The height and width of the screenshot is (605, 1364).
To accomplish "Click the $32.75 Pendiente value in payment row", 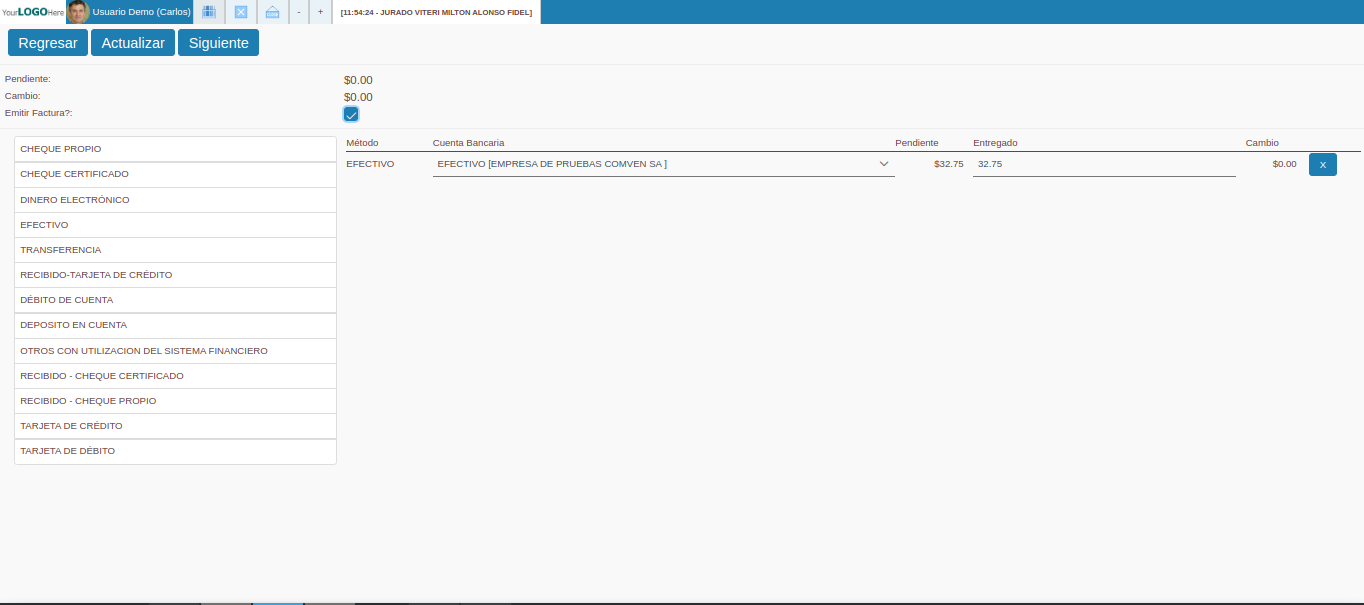I will coord(949,164).
